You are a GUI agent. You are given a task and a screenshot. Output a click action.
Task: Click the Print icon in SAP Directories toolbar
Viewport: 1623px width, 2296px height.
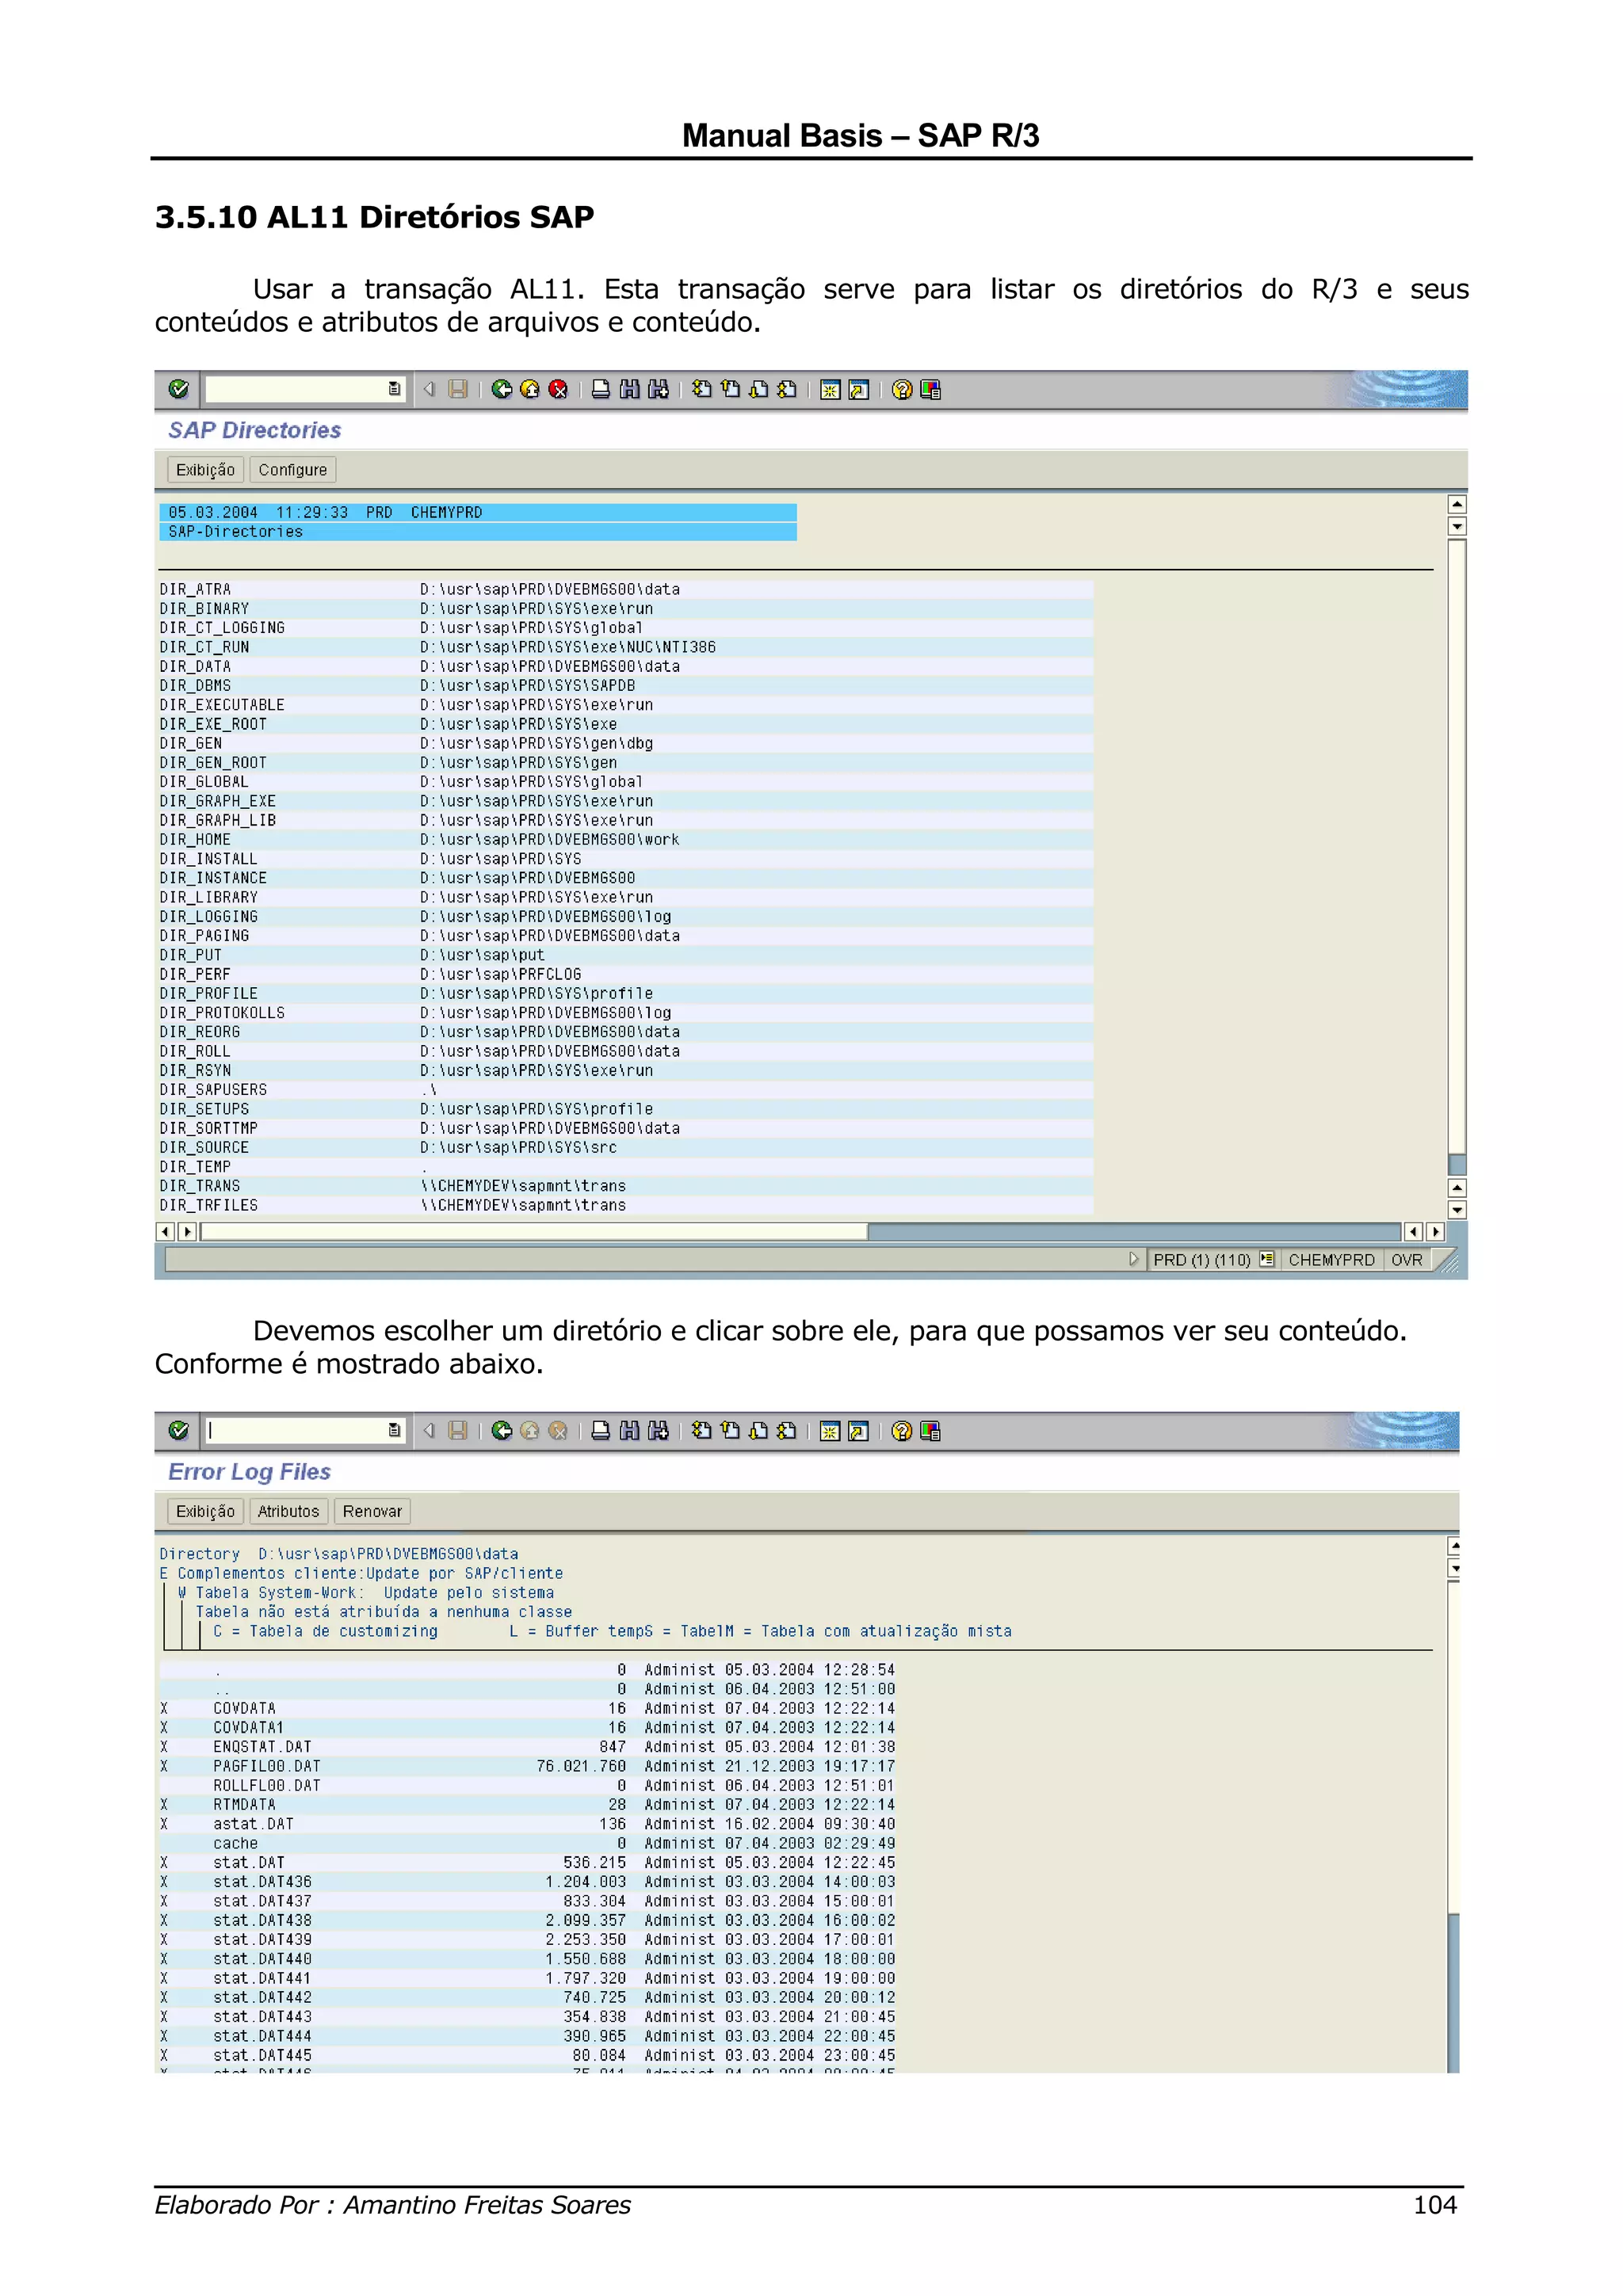point(600,389)
